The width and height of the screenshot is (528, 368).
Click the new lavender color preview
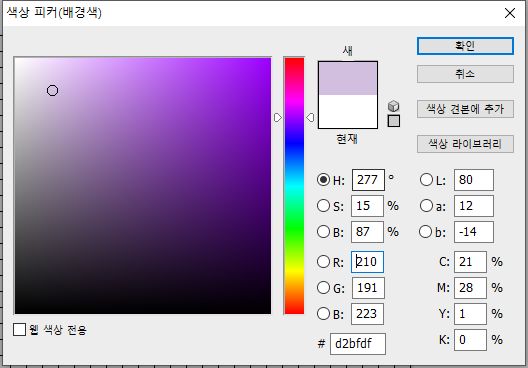pyautogui.click(x=348, y=78)
